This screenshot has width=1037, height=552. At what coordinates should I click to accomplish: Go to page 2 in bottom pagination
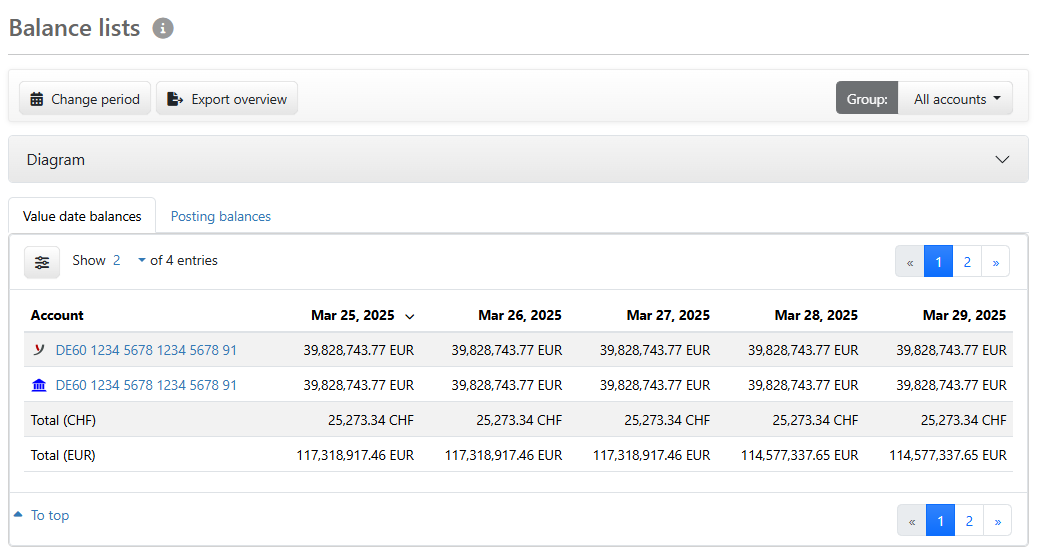click(968, 520)
